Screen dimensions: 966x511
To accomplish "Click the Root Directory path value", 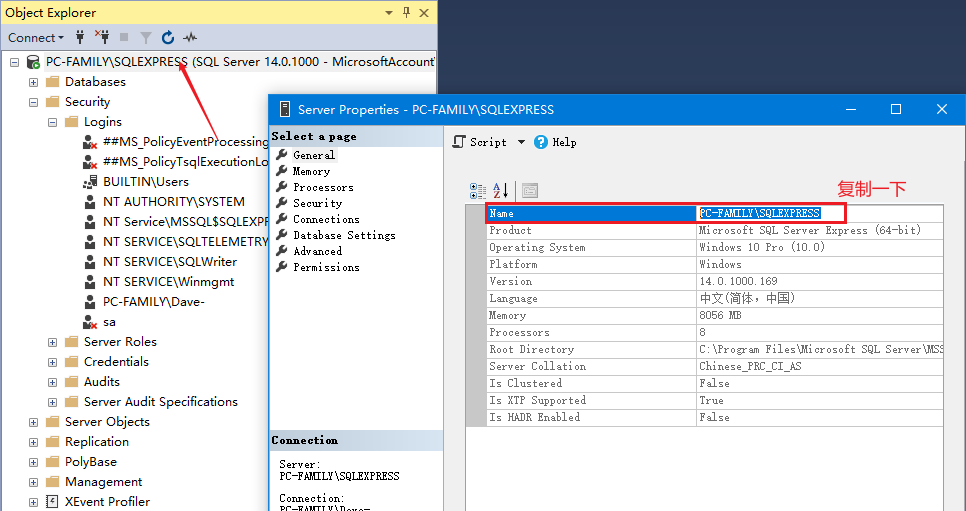I will pyautogui.click(x=821, y=350).
